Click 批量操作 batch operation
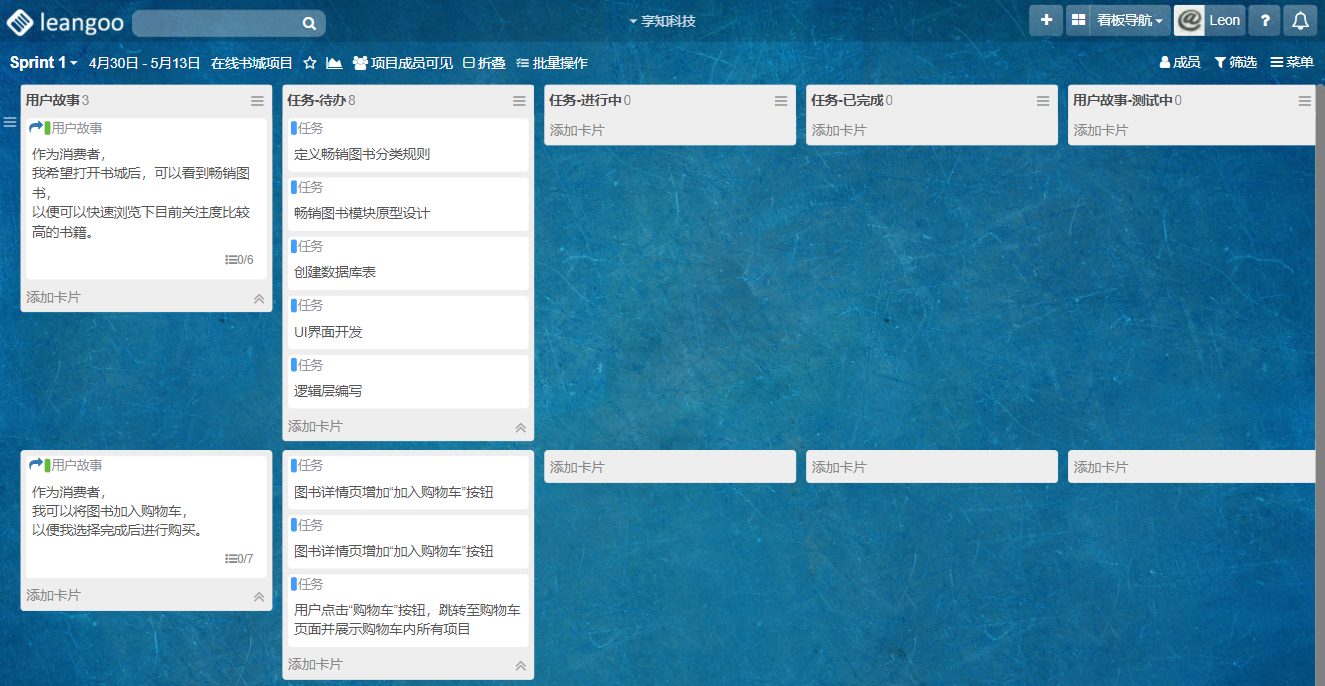The width and height of the screenshot is (1325, 686). click(552, 63)
